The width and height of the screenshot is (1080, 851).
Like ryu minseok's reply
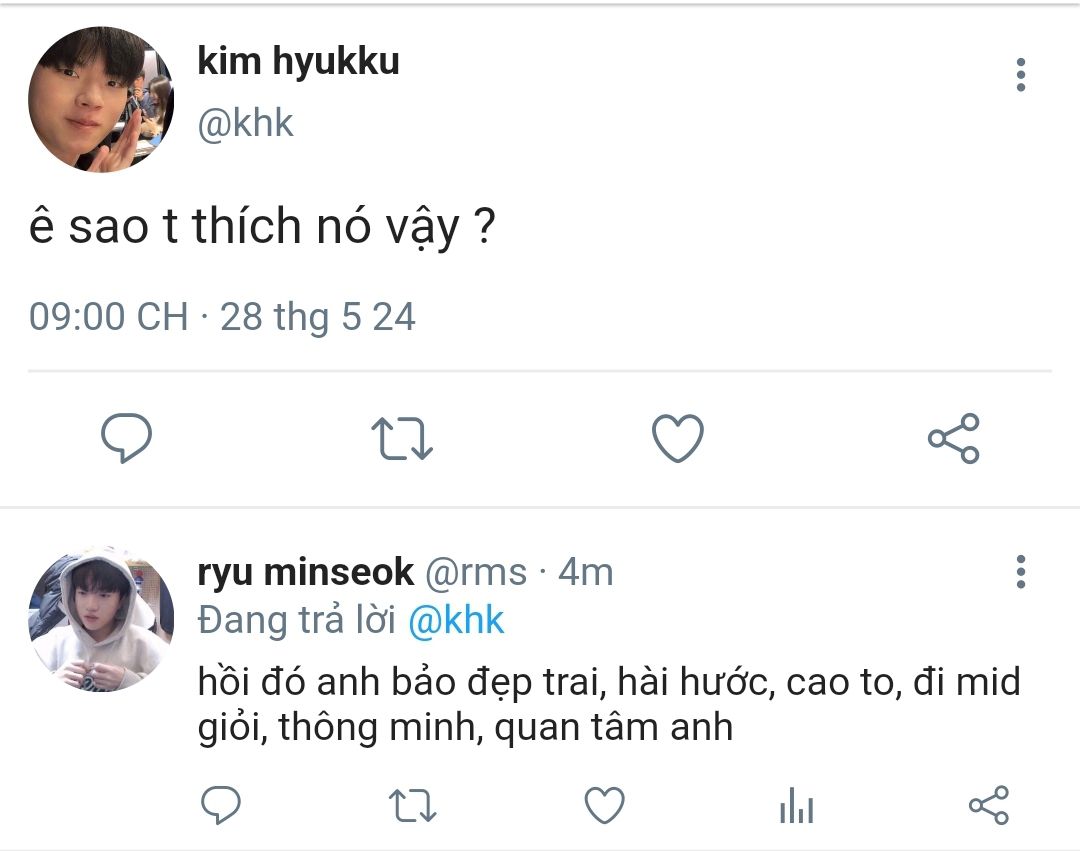coord(603,804)
